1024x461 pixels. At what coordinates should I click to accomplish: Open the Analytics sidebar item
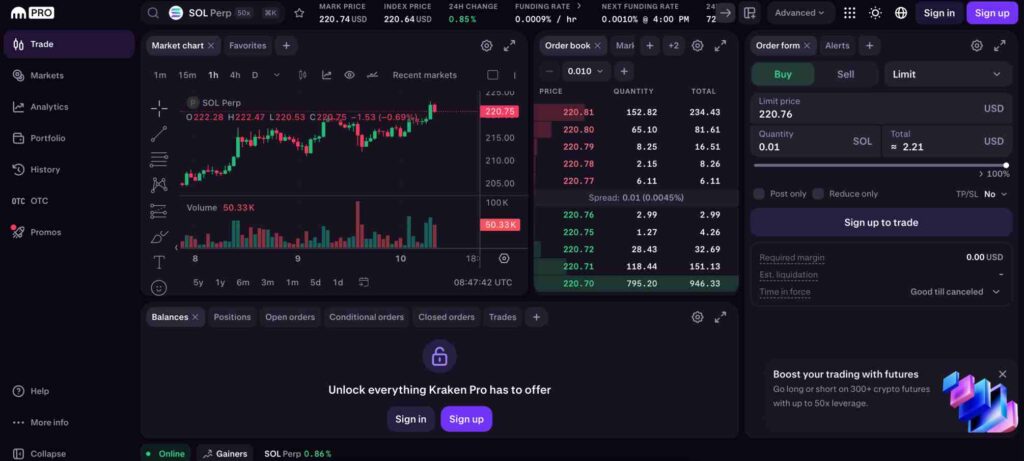click(69, 107)
